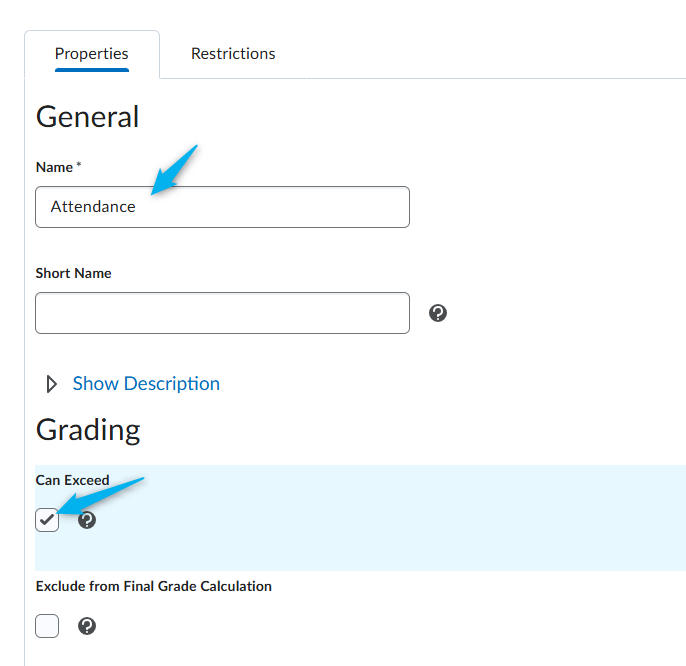Place cursor on the word Attendance
The height and width of the screenshot is (666, 686).
[x=93, y=207]
